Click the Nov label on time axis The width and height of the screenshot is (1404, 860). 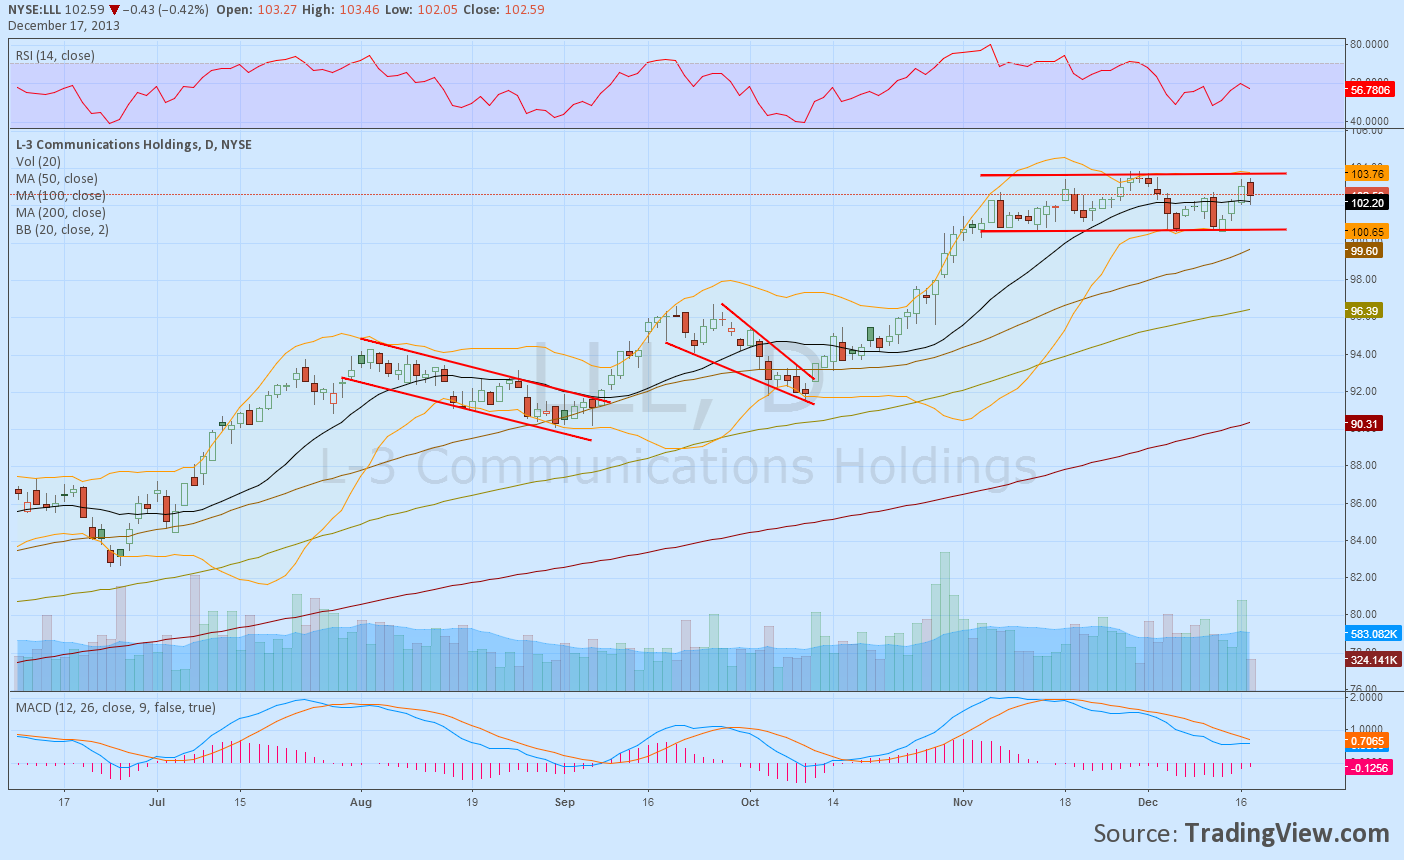(x=963, y=802)
